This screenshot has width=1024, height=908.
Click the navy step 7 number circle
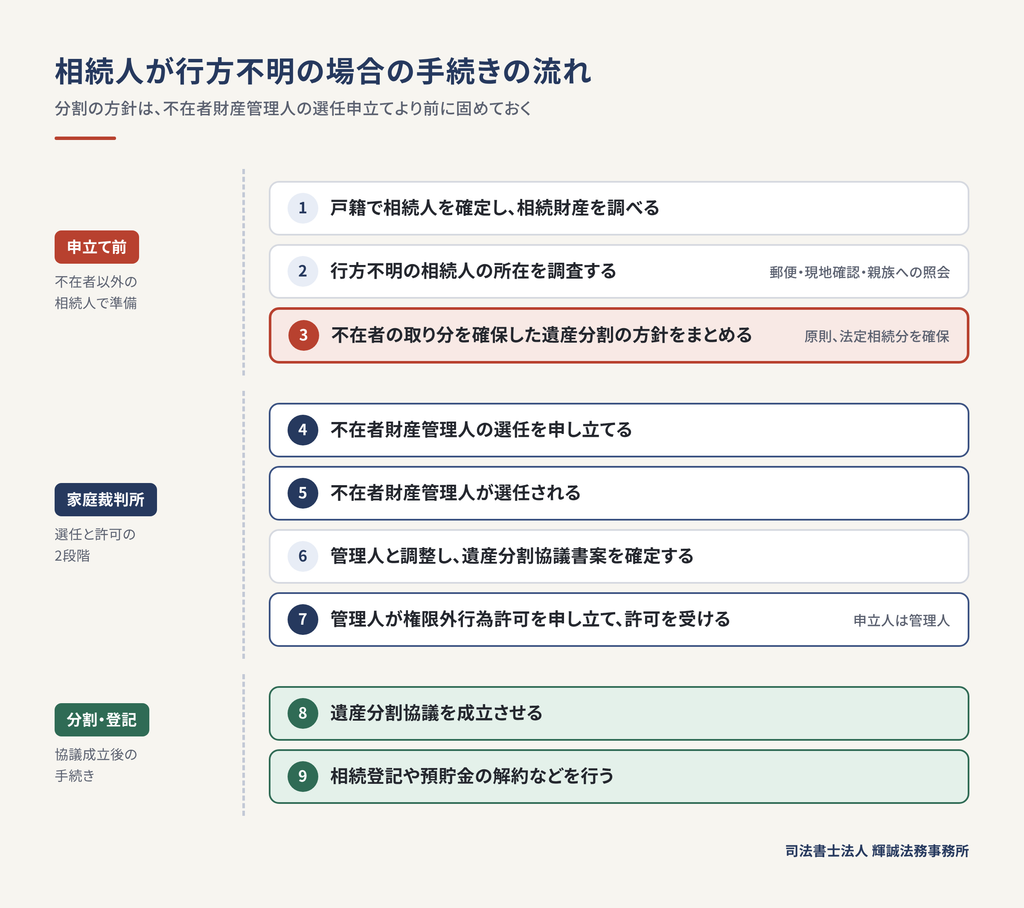302,619
